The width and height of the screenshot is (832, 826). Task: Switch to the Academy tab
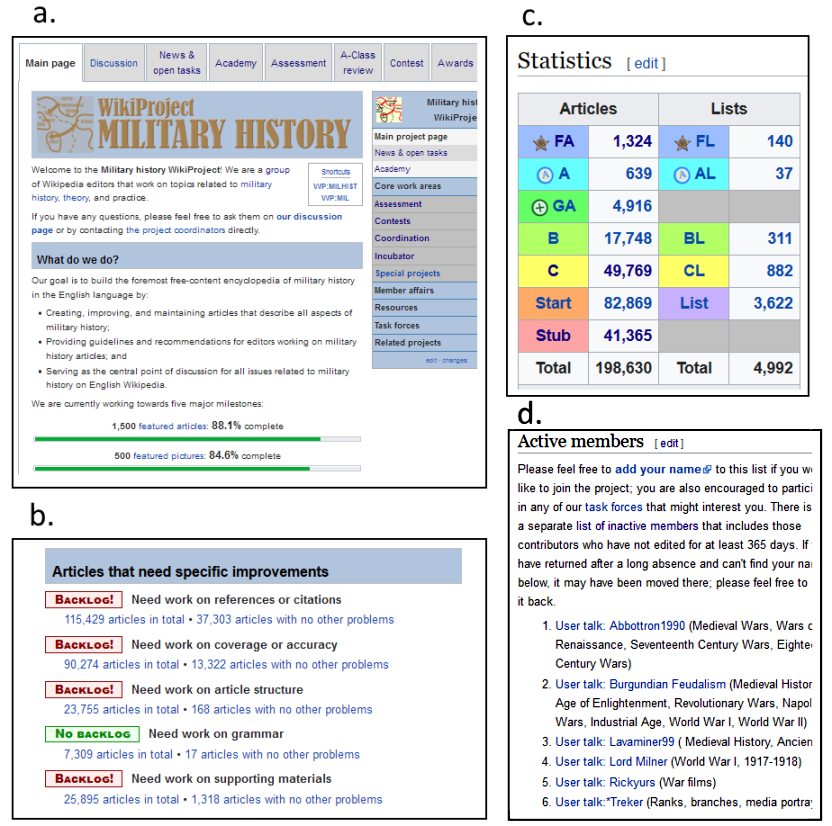click(x=236, y=63)
